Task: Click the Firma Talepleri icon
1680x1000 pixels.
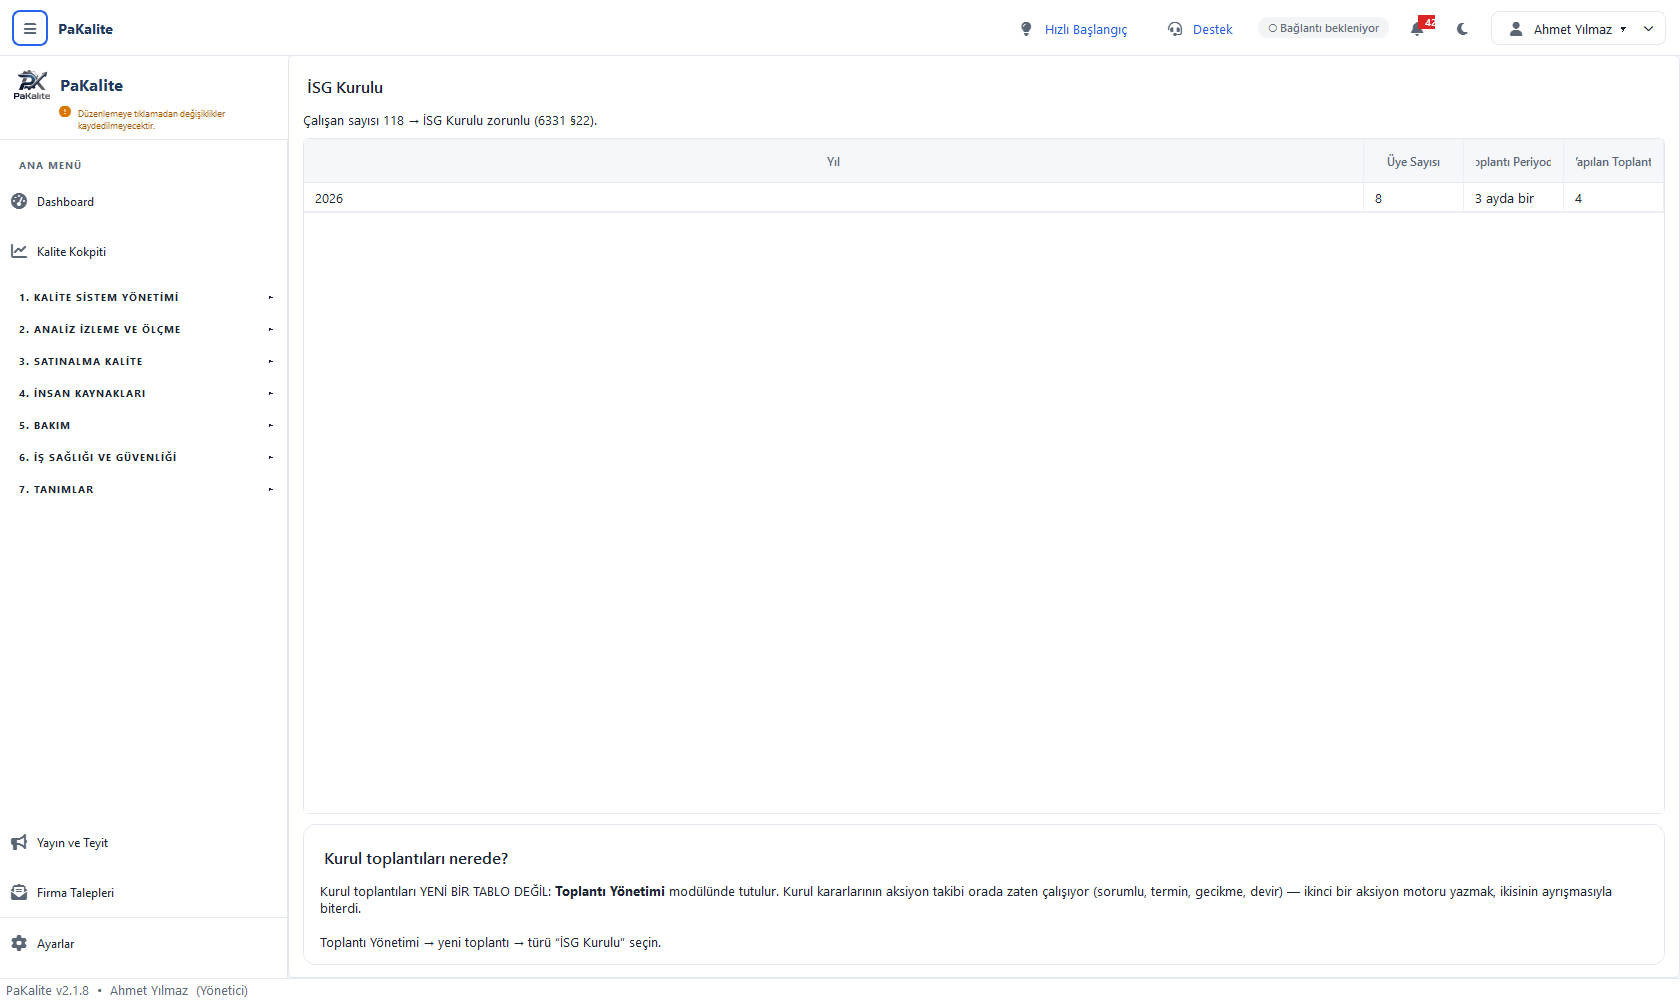Action: click(19, 892)
